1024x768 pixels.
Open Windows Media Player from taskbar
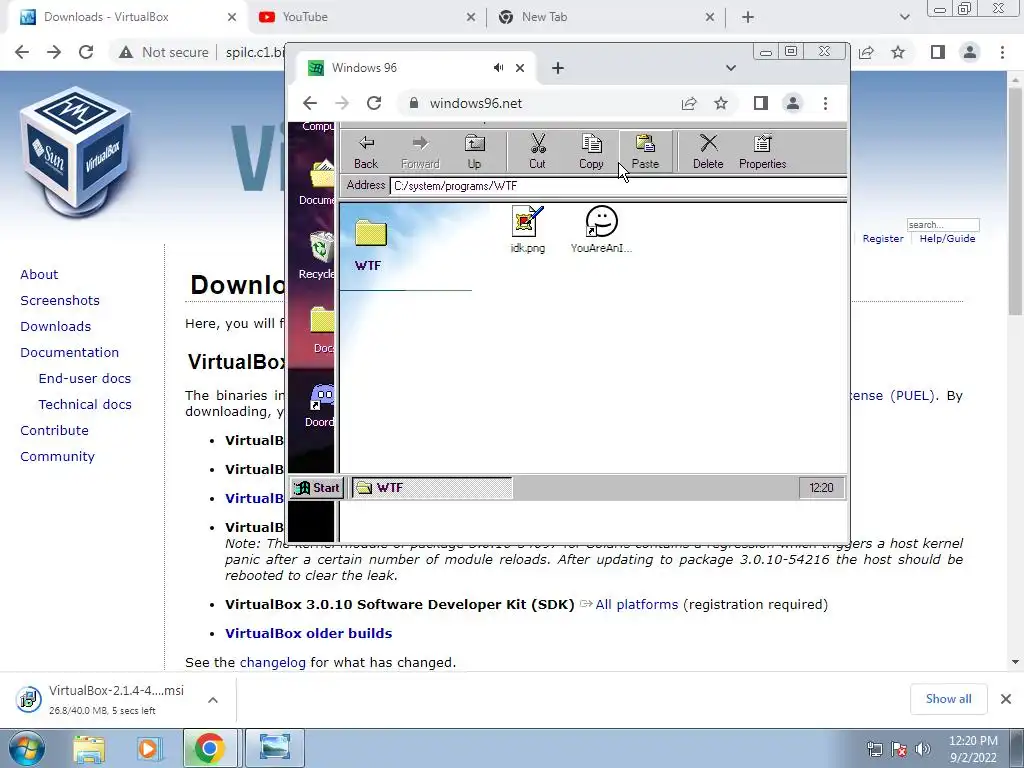[x=148, y=748]
